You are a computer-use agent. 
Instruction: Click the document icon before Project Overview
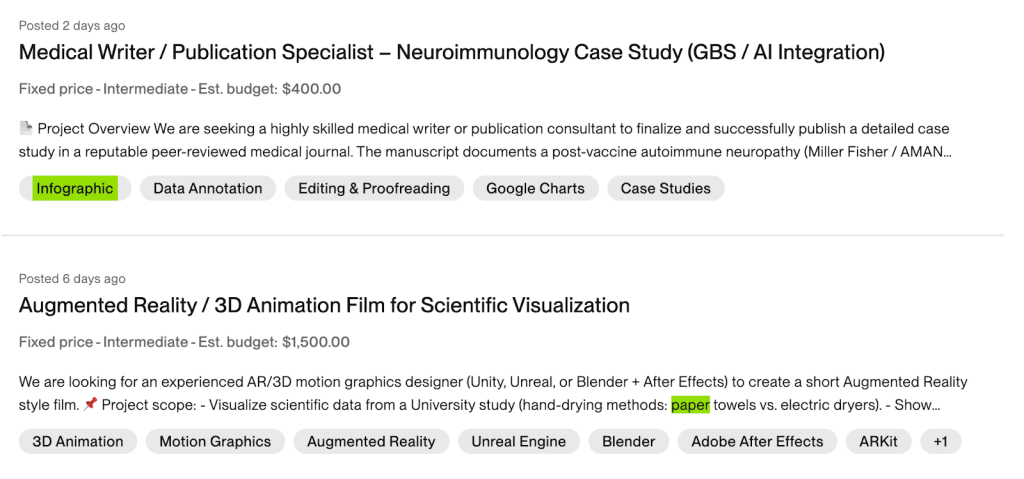pos(26,129)
